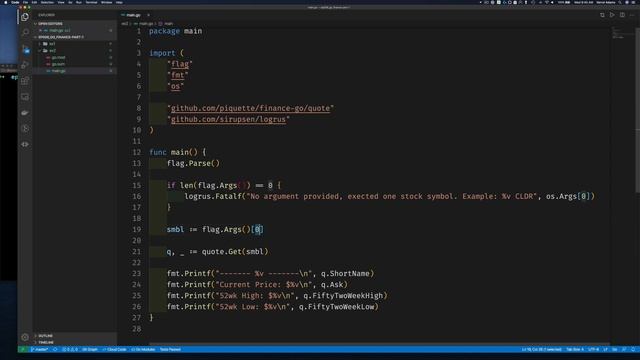Click Tests Passed in status bar
This screenshot has height=360, width=640.
click(x=170, y=349)
